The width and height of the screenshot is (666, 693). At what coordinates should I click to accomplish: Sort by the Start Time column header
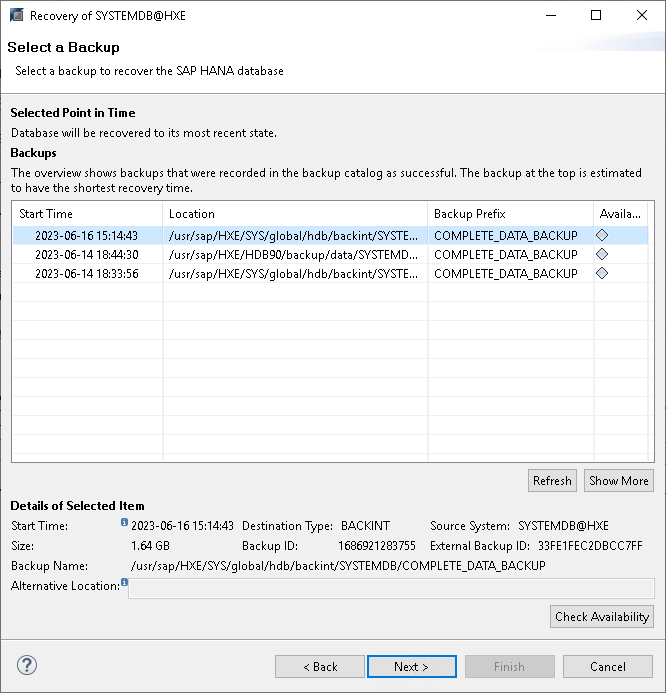(x=87, y=214)
